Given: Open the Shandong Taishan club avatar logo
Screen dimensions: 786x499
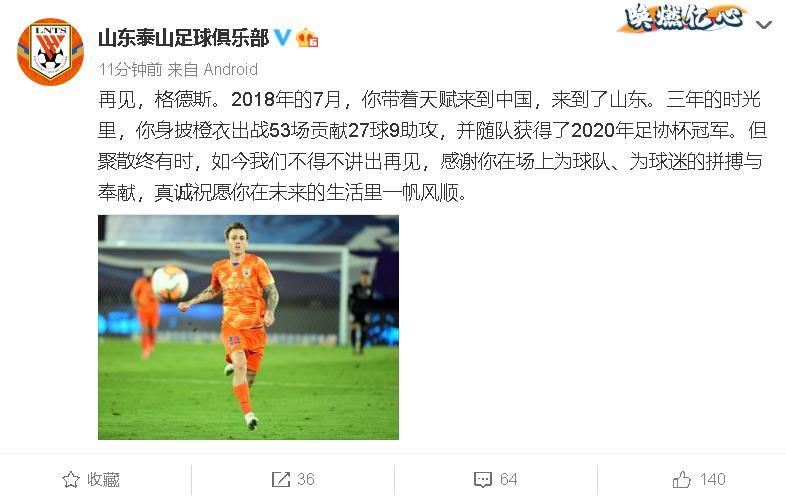Looking at the screenshot, I should point(50,52).
